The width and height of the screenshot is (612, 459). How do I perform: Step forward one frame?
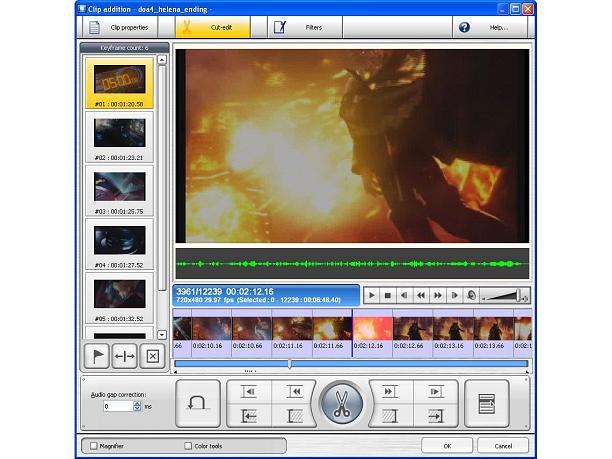pos(454,295)
